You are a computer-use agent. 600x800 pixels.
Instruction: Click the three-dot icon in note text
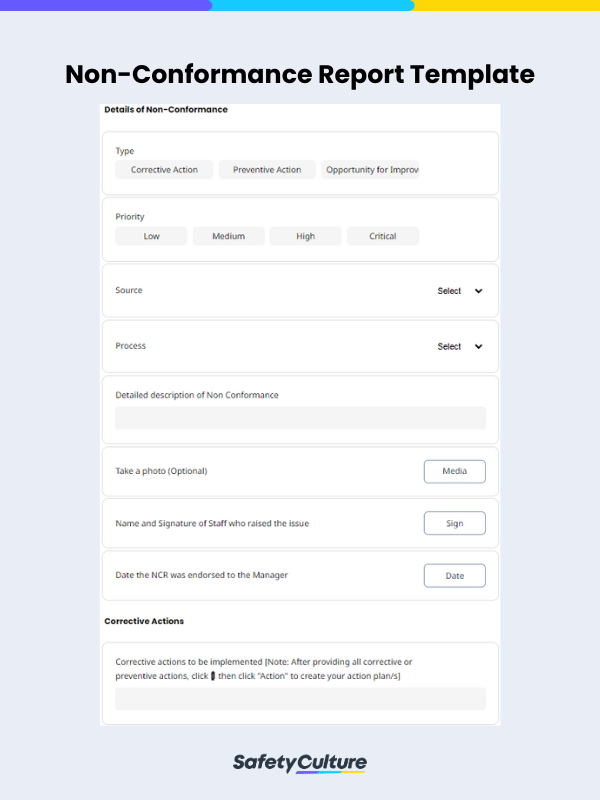coord(213,677)
